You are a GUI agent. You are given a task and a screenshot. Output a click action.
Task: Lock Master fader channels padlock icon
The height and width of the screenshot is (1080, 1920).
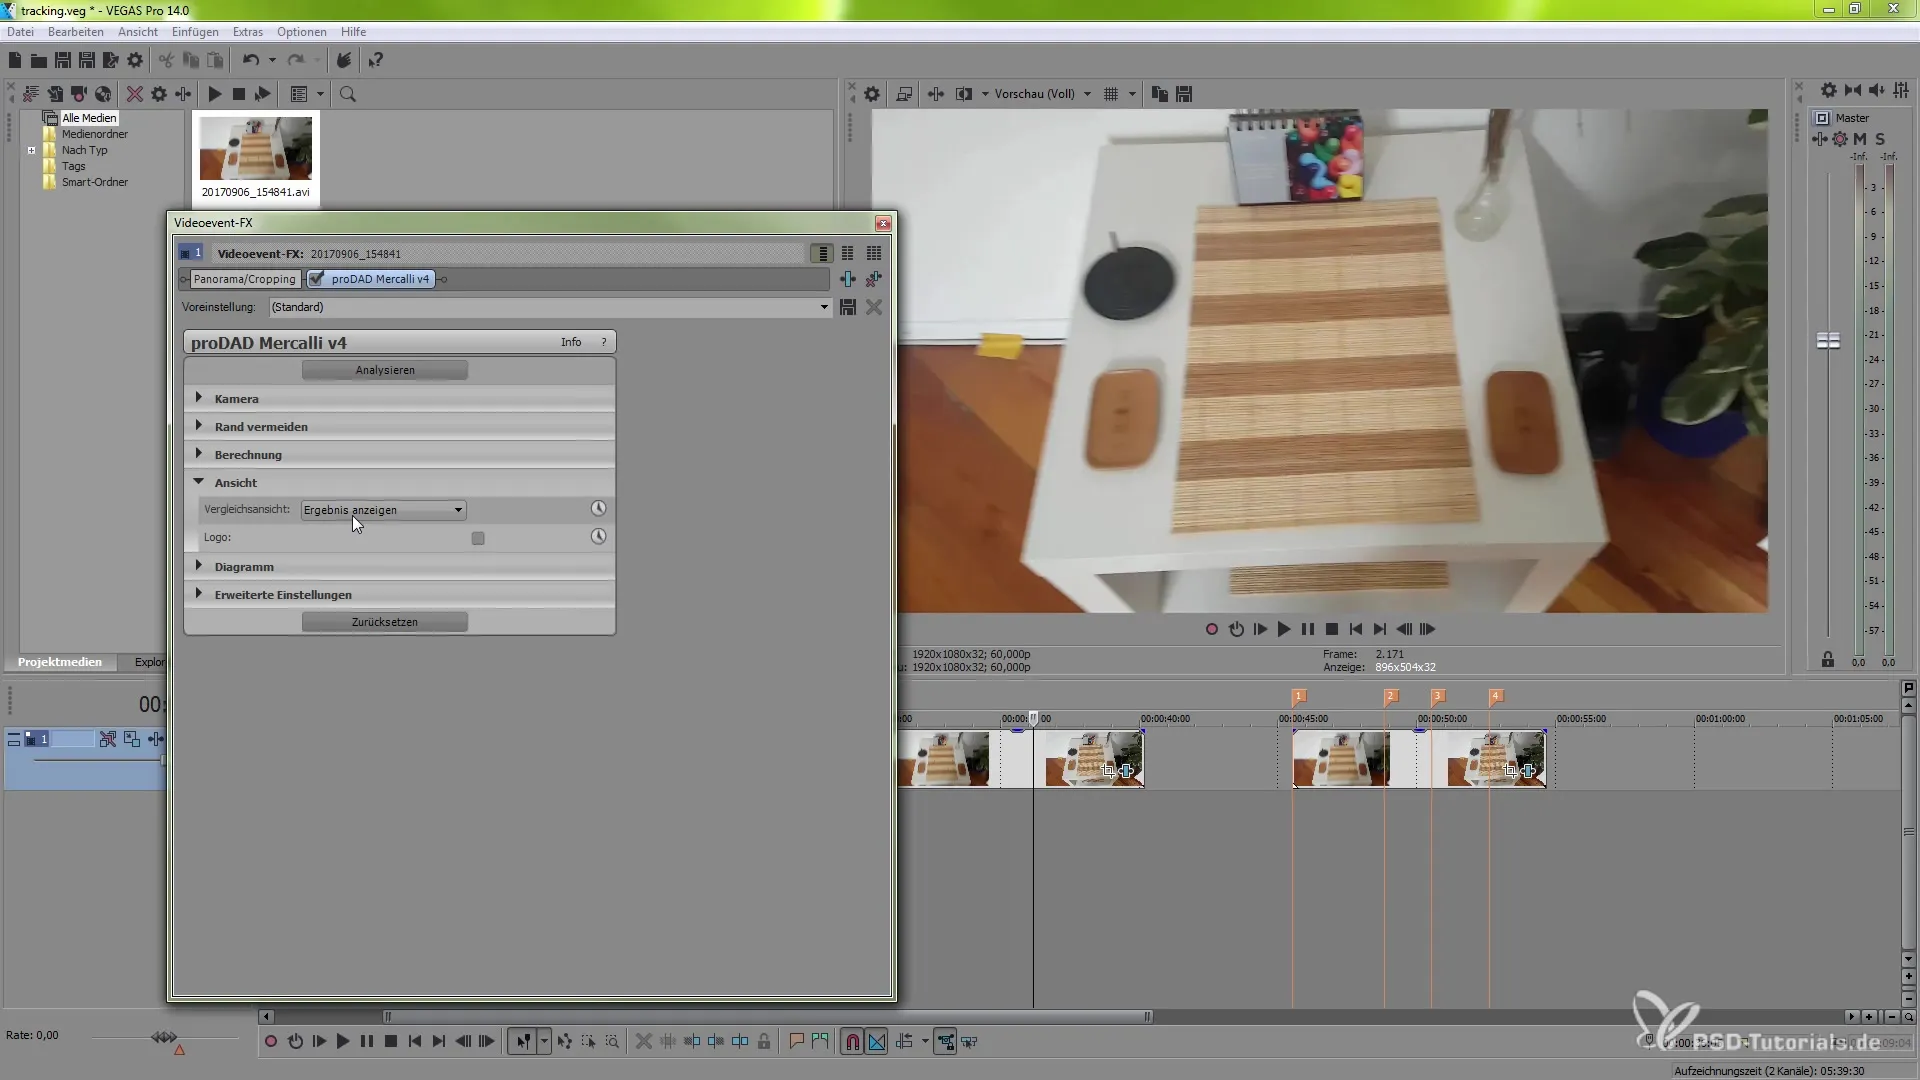click(x=1828, y=660)
